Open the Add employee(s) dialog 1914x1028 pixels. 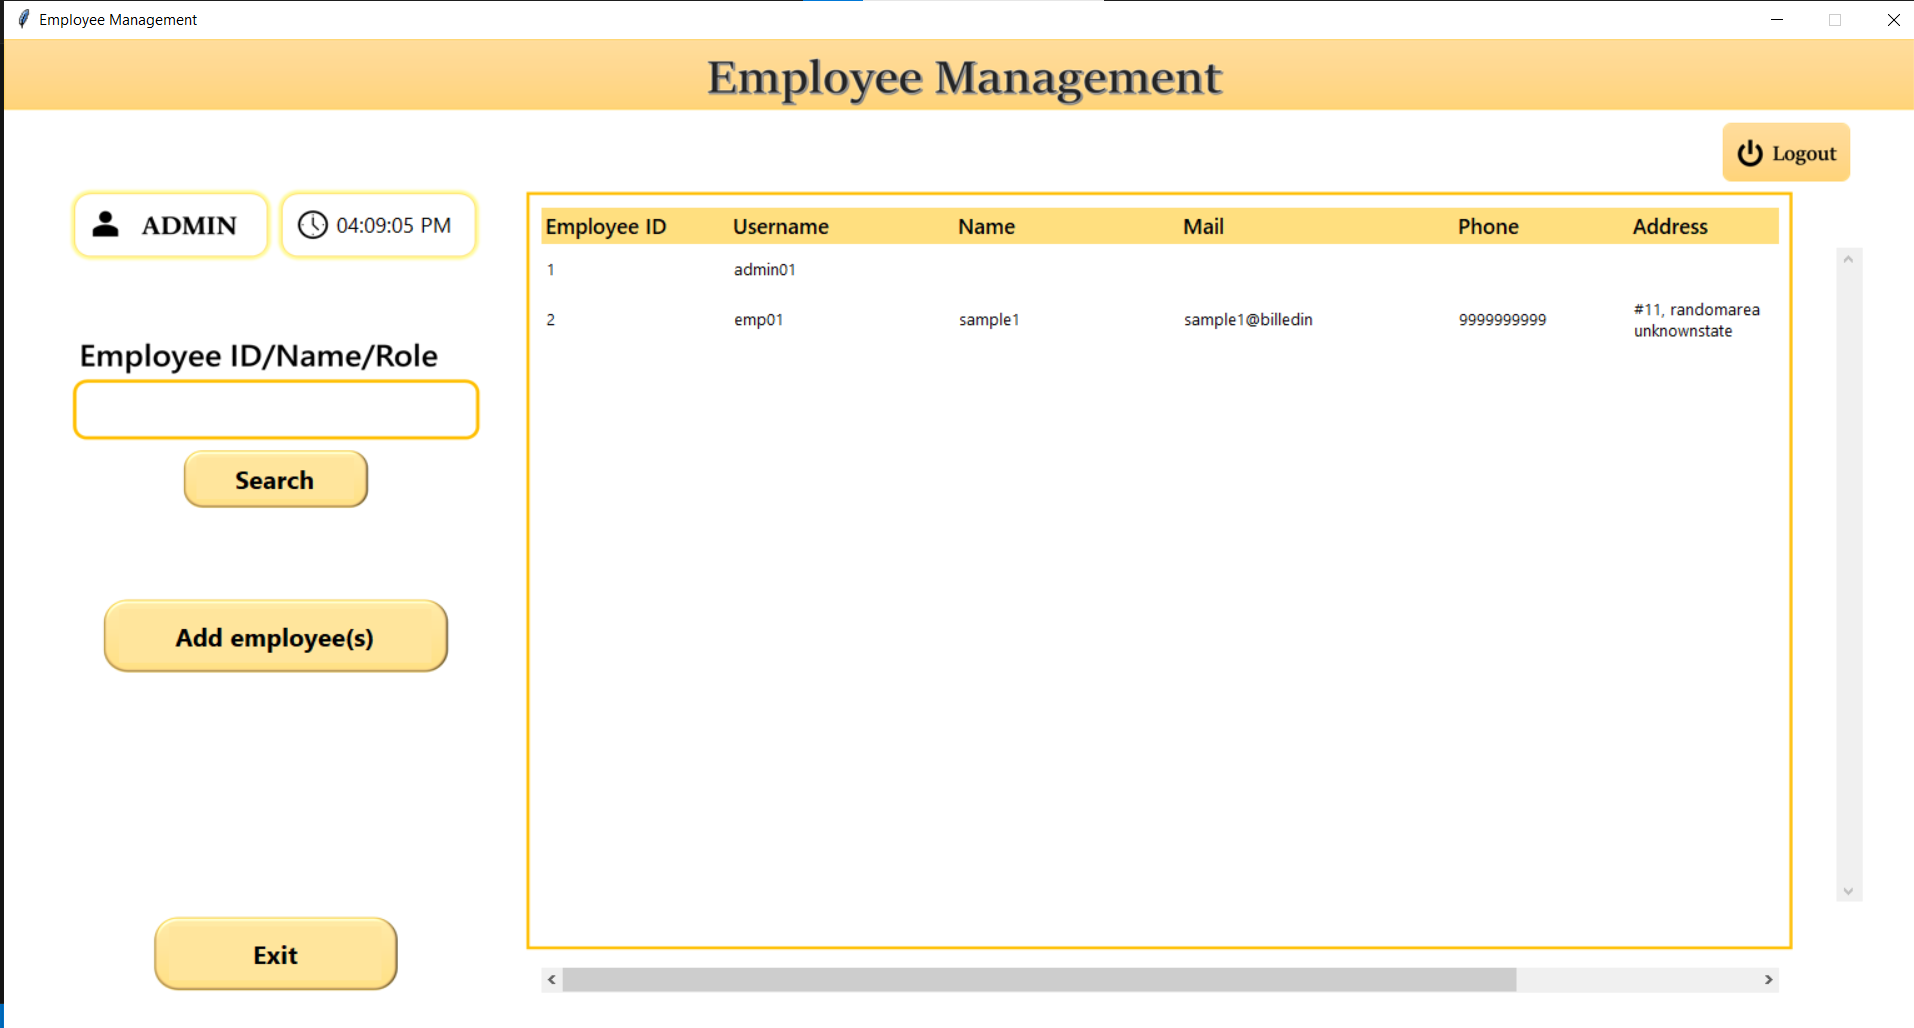click(276, 636)
